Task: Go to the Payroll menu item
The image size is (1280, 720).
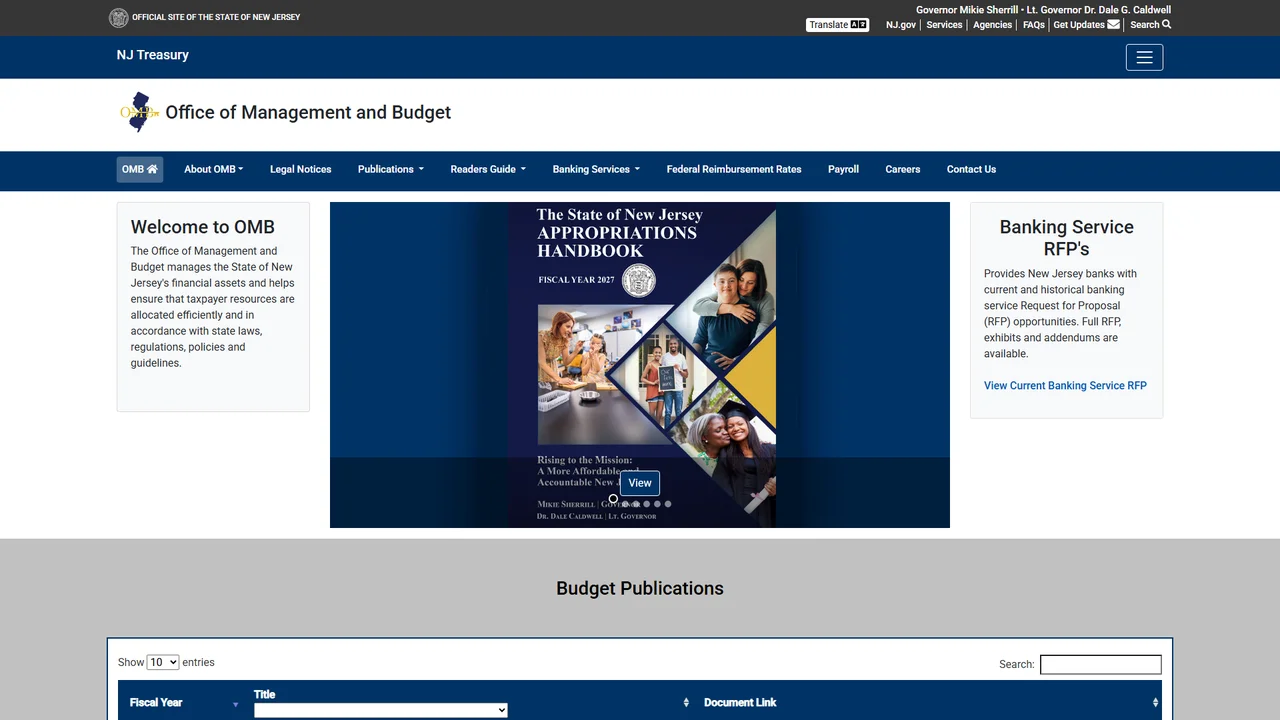Action: 843,169
